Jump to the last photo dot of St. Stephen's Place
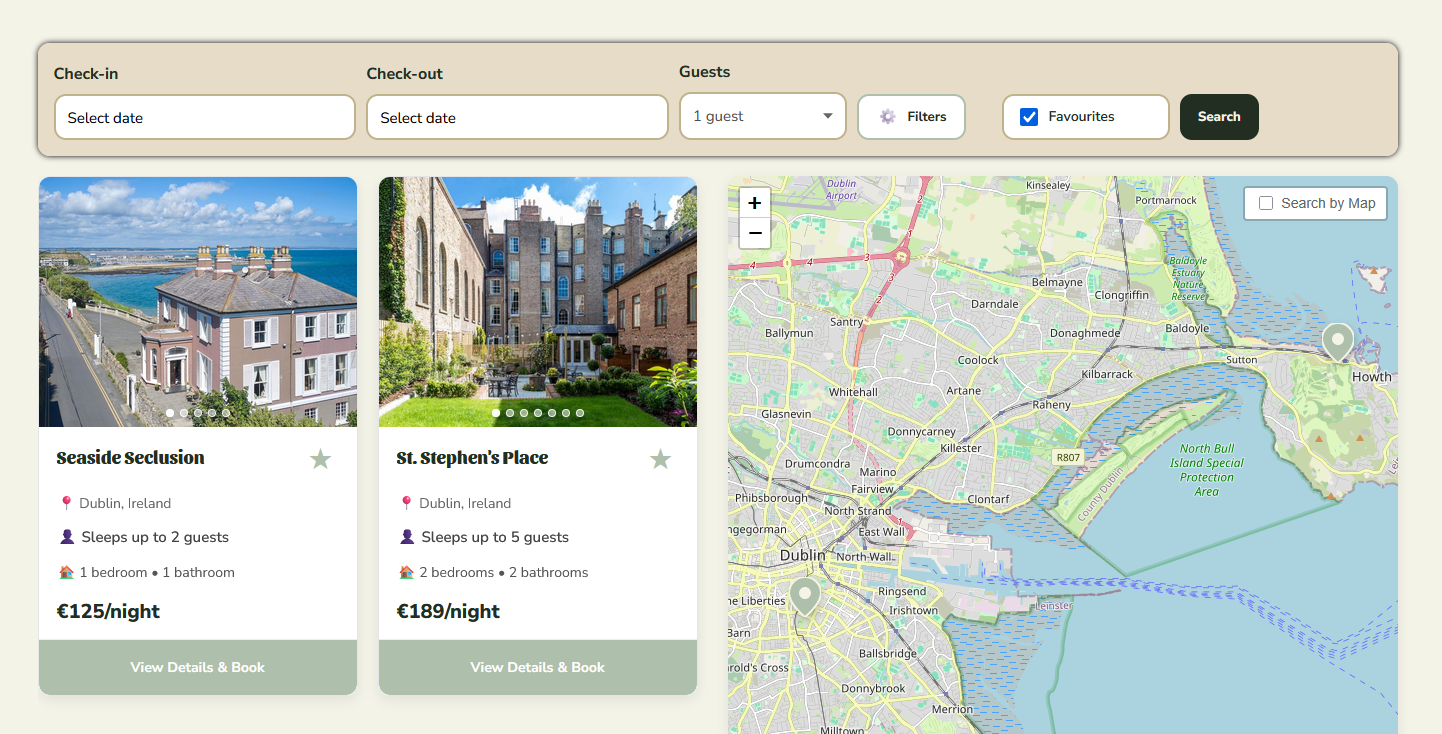1442x734 pixels. click(580, 413)
